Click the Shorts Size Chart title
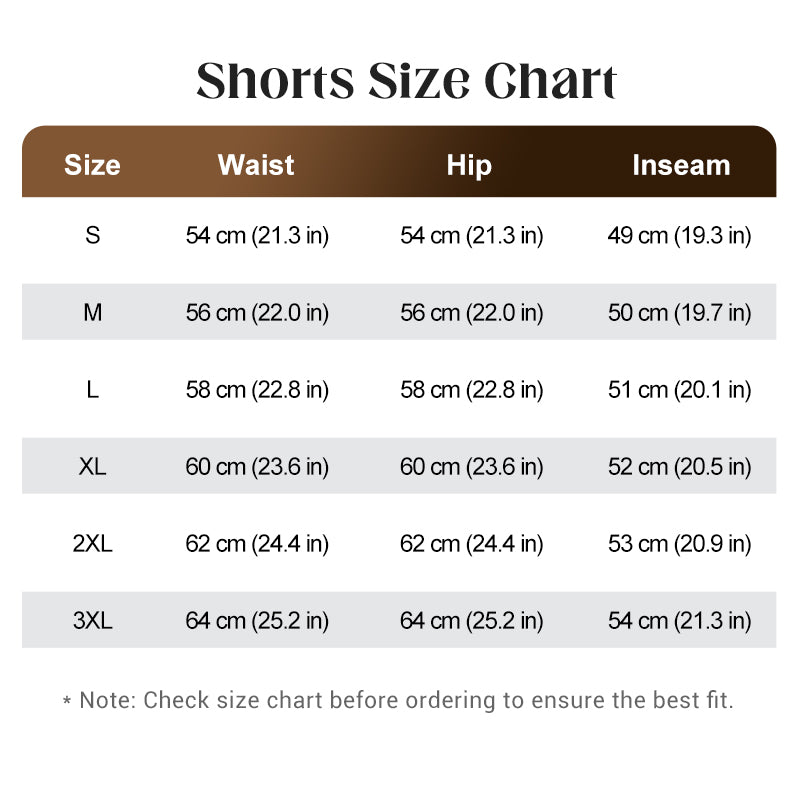800x800 pixels. point(407,81)
